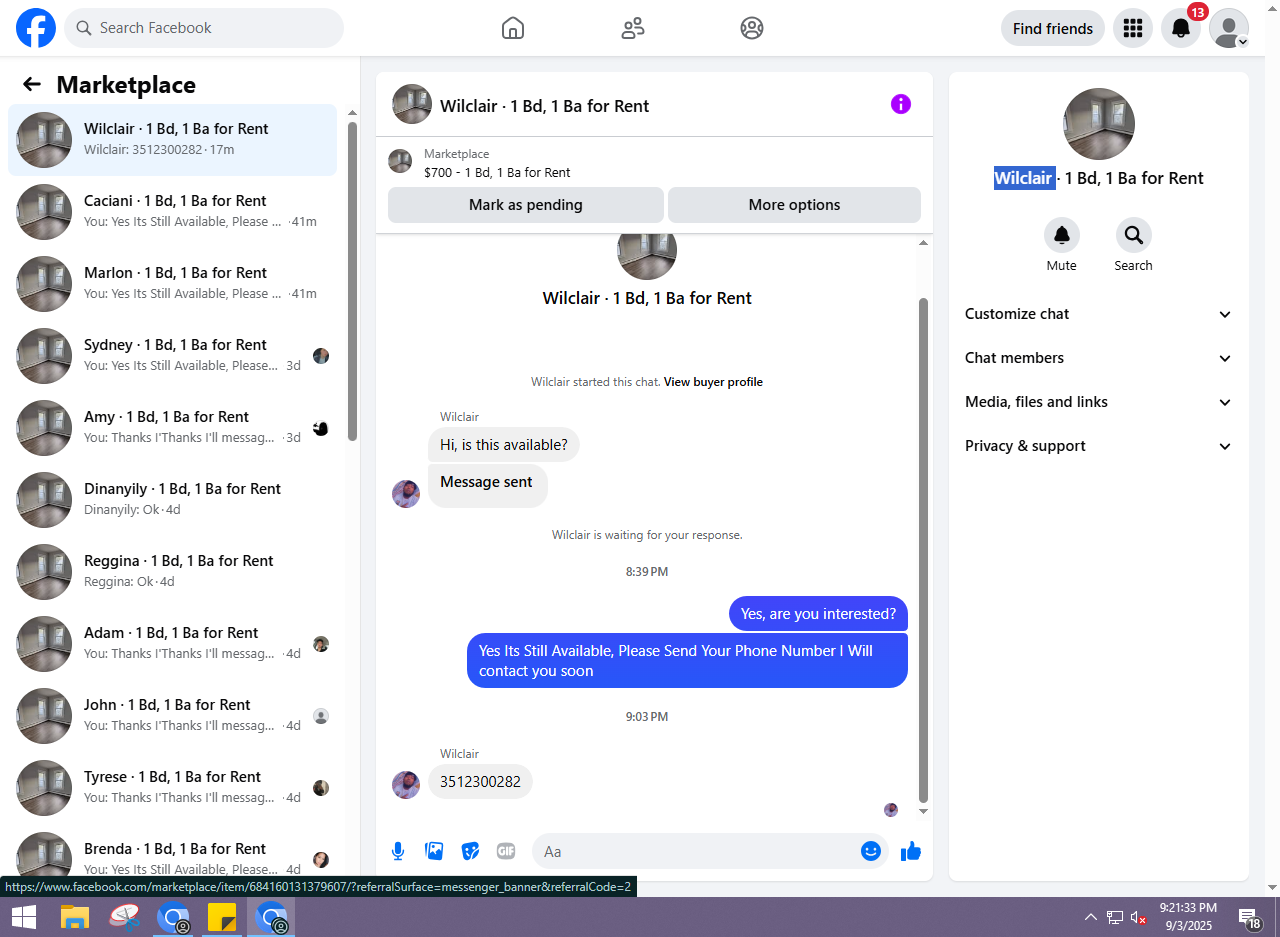Open Amy conversation in chat list
1280x937 pixels.
tap(172, 428)
